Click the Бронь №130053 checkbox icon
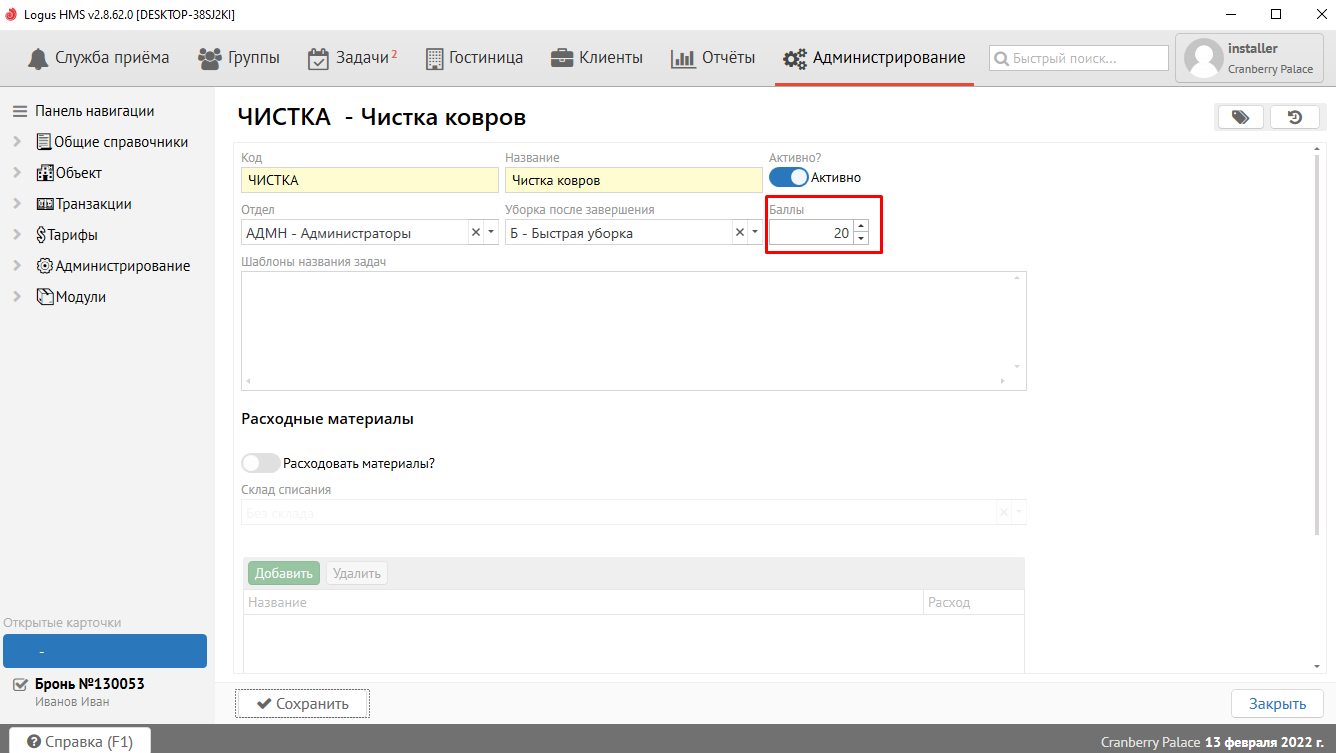 click(x=20, y=685)
